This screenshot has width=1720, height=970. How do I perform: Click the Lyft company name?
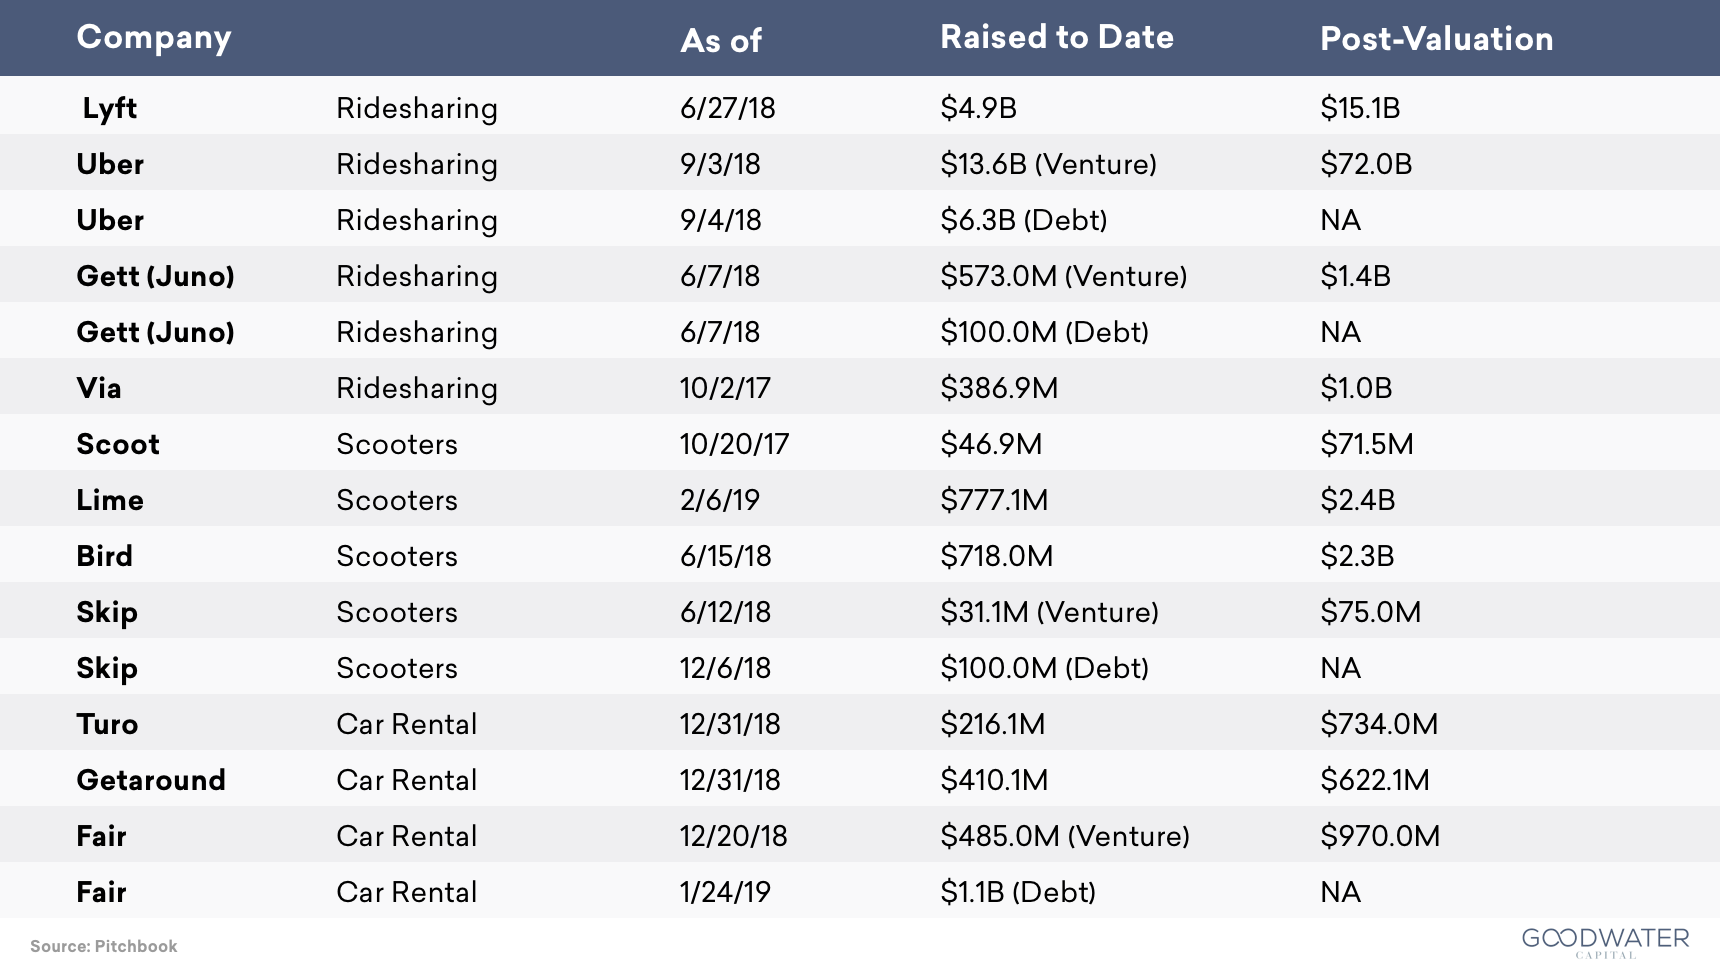coord(110,108)
